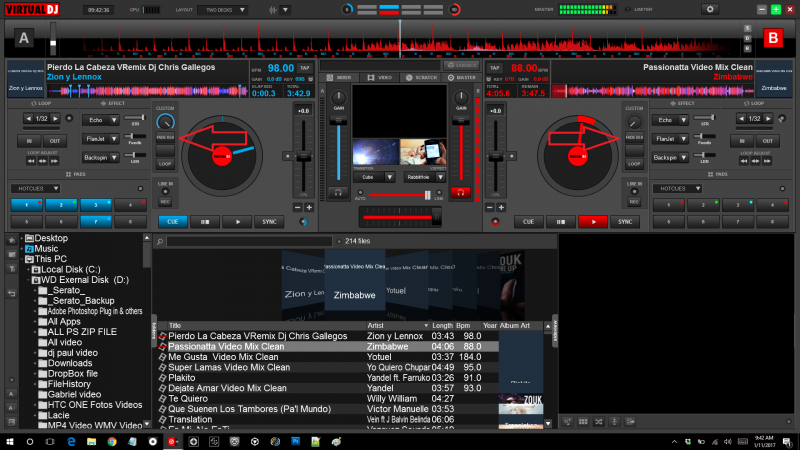Toggle deck B LINE IN round button
This screenshot has height=450, width=800.
[x=634, y=192]
